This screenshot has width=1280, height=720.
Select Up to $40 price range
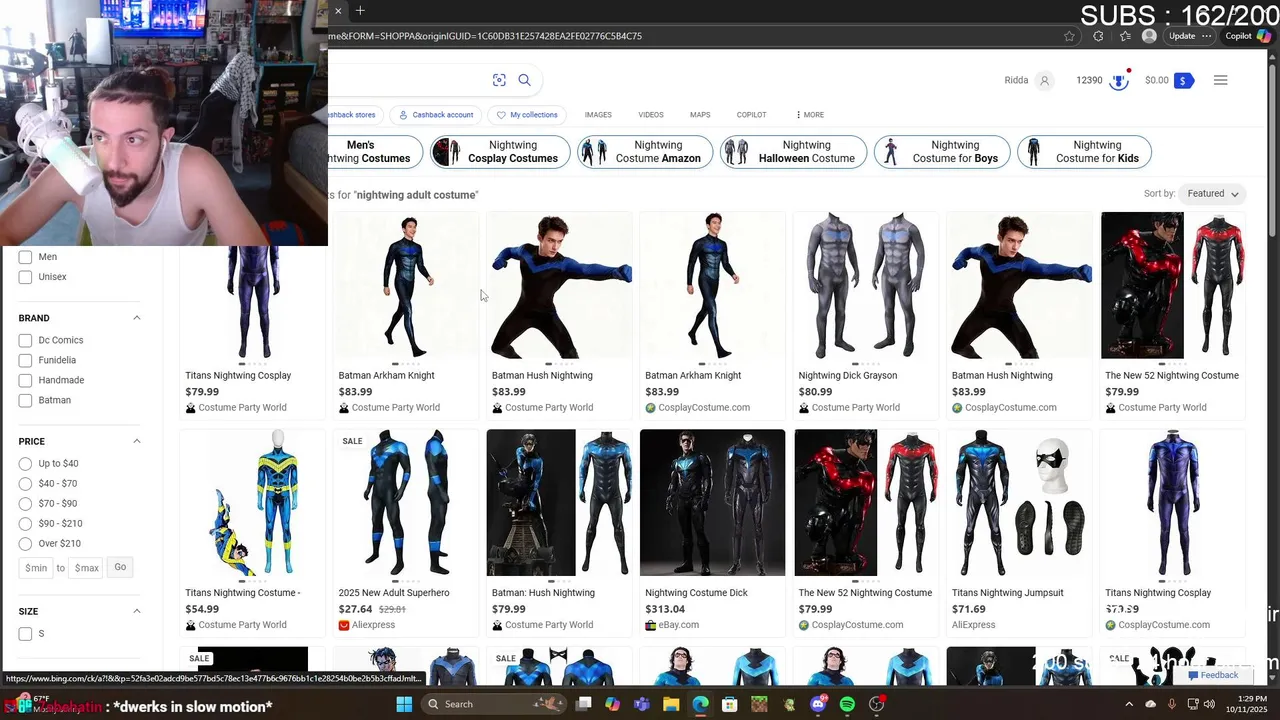coord(25,464)
